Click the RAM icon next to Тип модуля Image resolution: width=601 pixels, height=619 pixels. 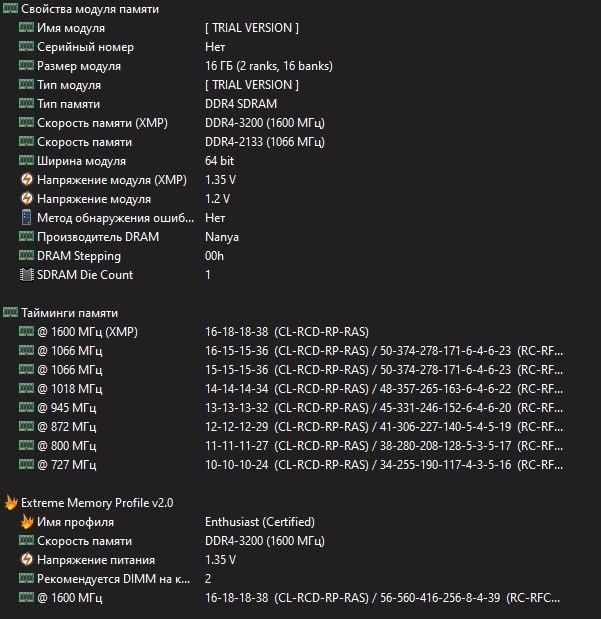point(26,84)
